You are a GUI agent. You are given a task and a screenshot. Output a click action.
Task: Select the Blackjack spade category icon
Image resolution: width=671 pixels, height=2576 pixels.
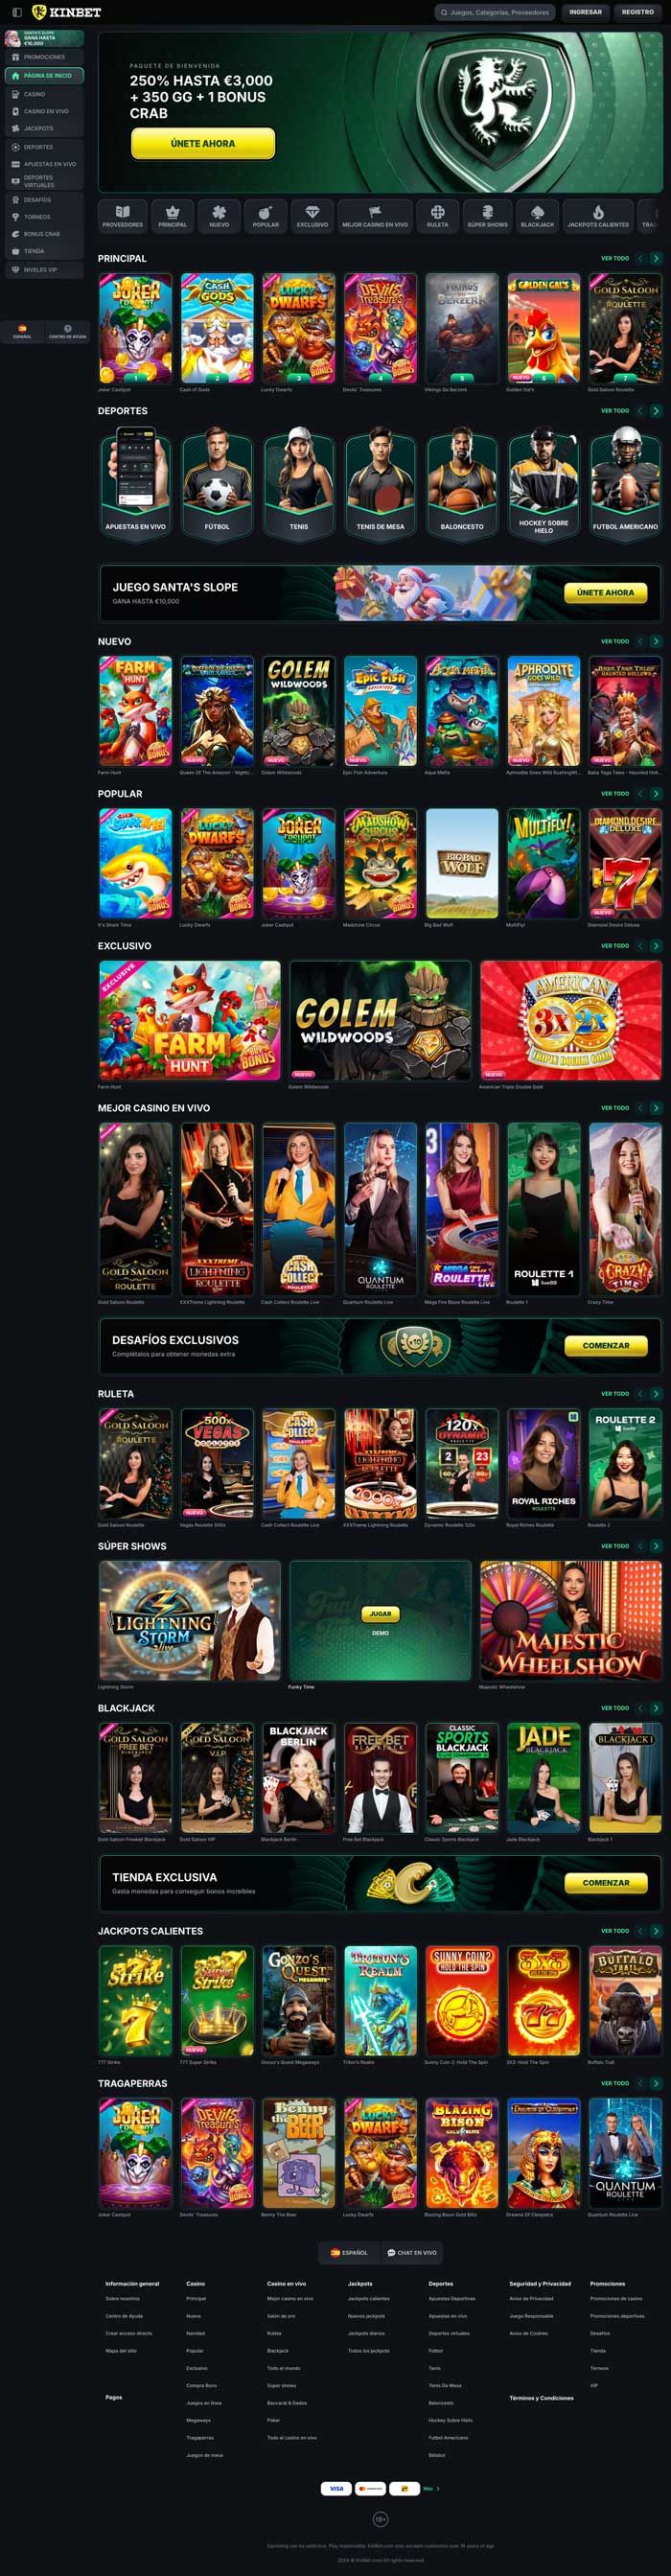[x=537, y=215]
